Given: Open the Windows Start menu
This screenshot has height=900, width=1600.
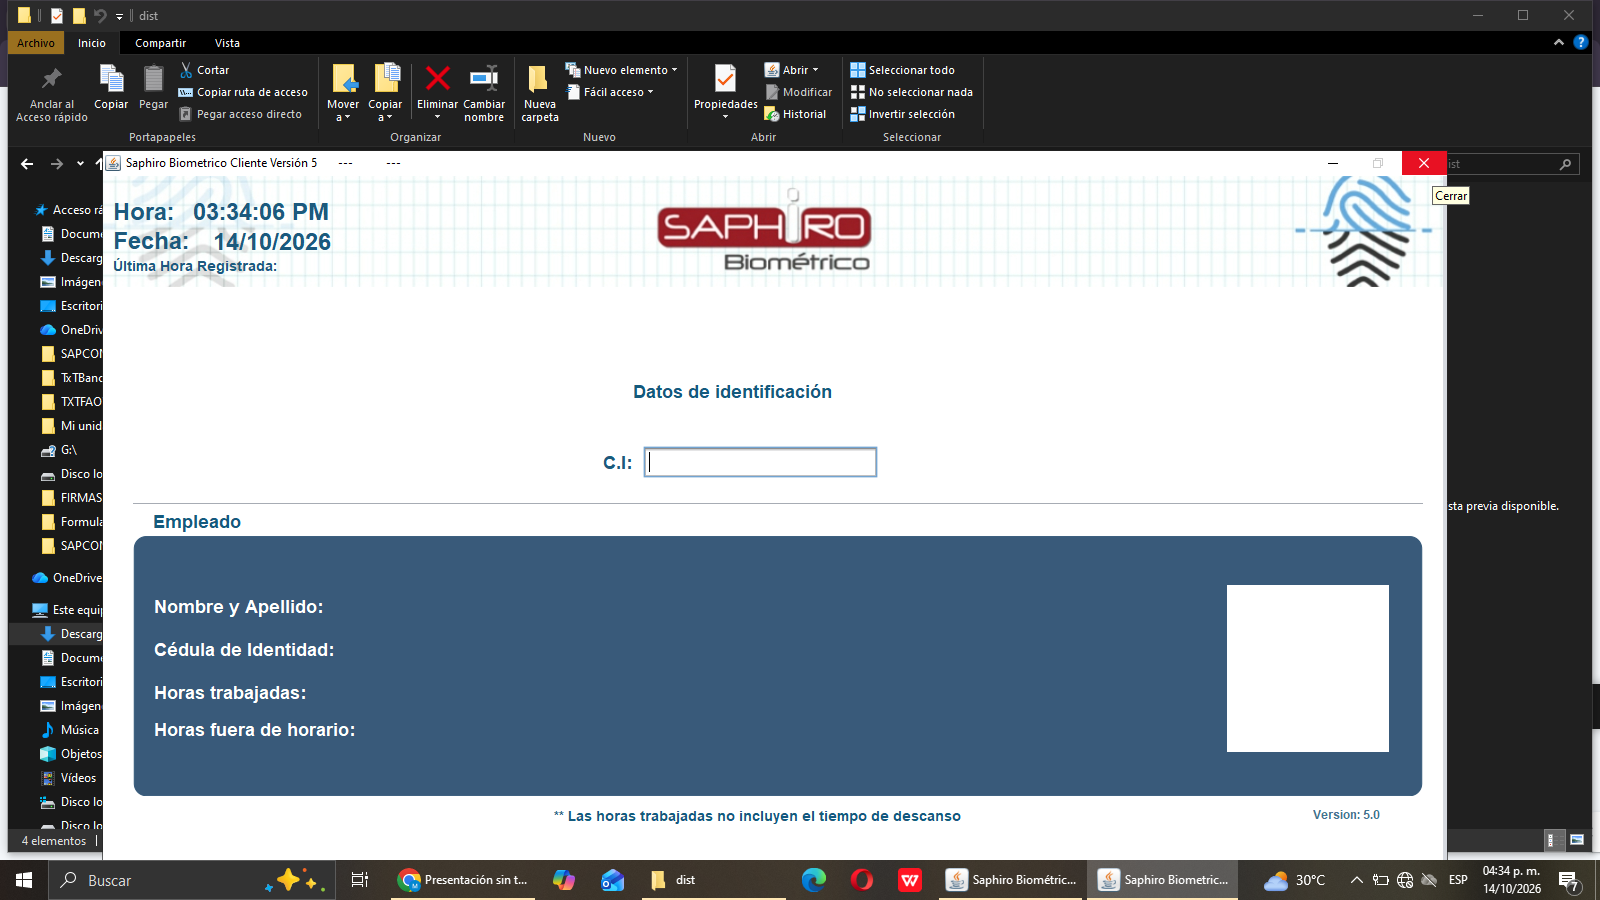Looking at the screenshot, I should pyautogui.click(x=24, y=880).
